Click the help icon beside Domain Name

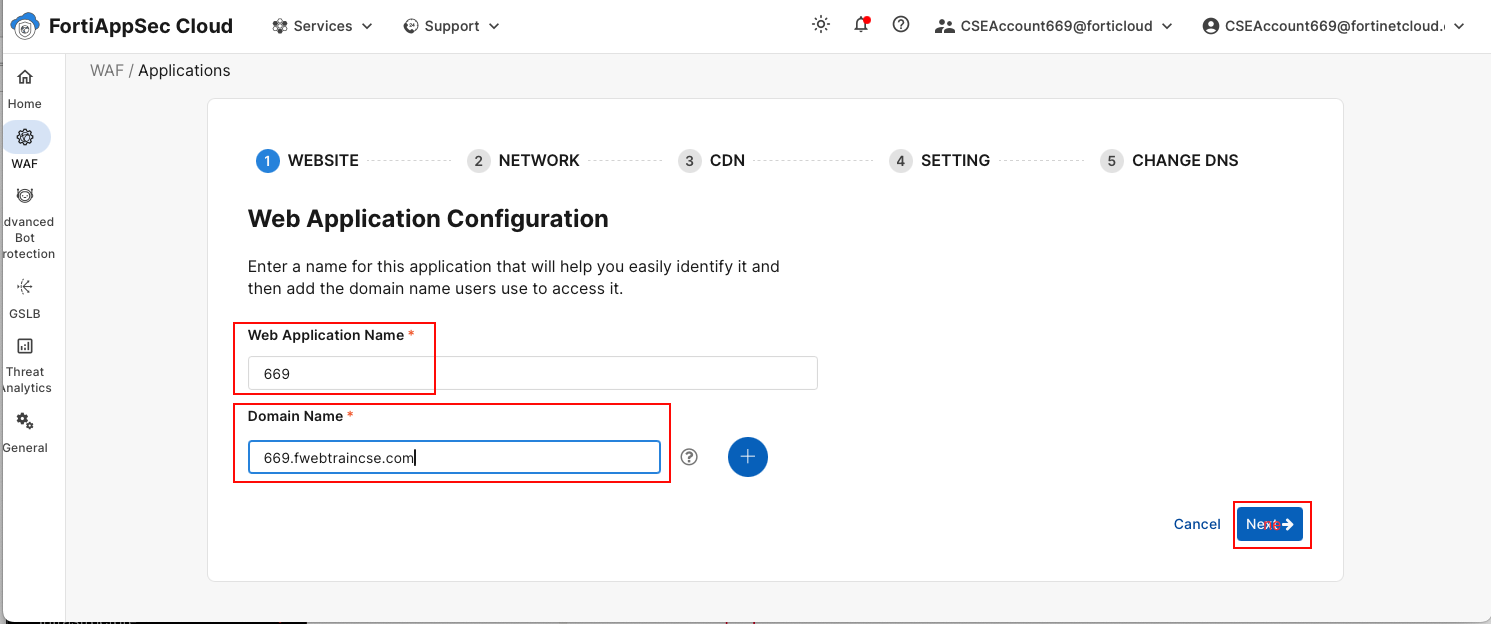point(689,457)
